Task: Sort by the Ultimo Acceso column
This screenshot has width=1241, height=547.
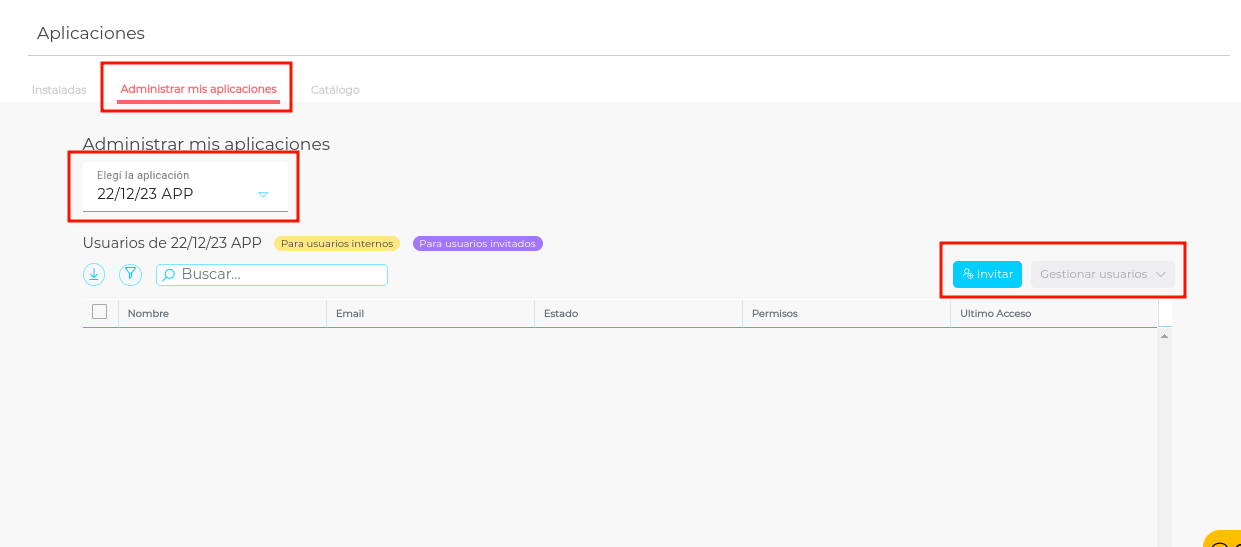Action: (995, 314)
